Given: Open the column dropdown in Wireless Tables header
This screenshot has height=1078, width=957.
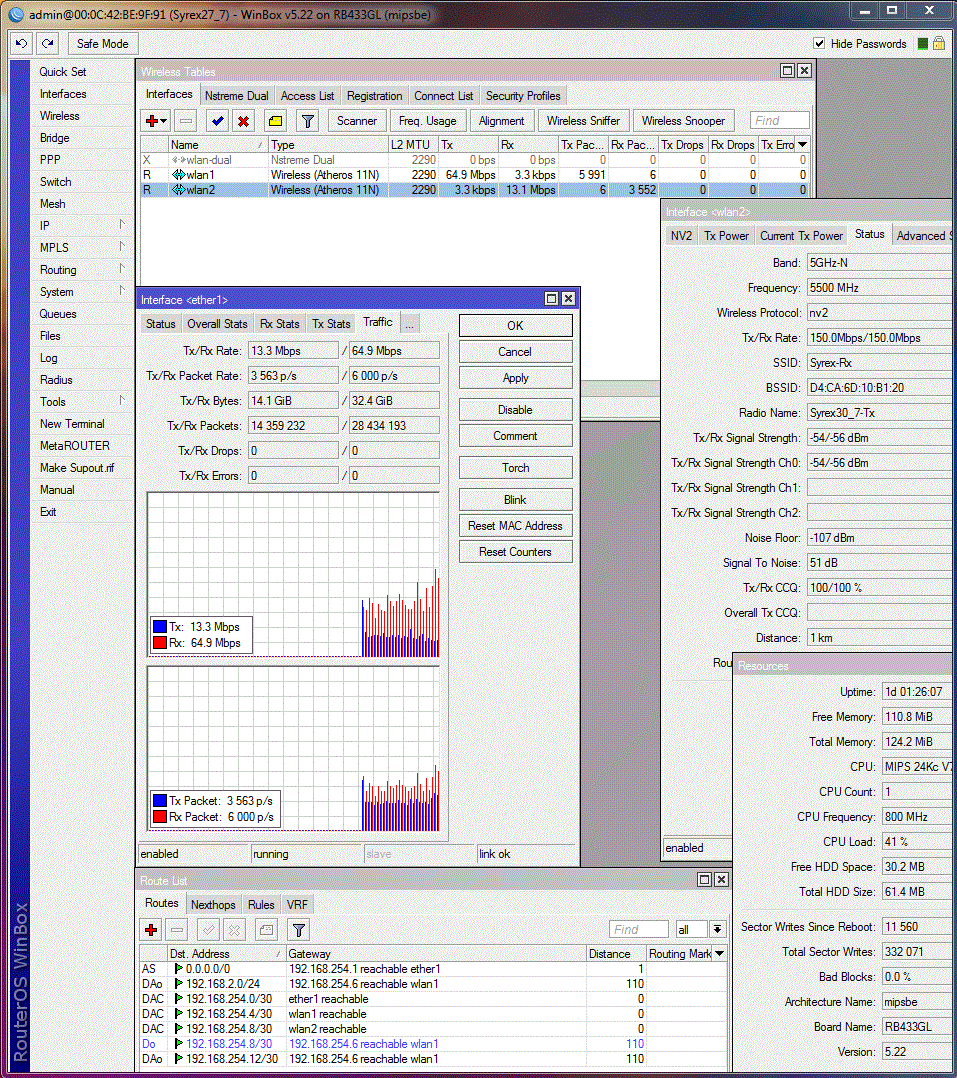Looking at the screenshot, I should point(802,144).
